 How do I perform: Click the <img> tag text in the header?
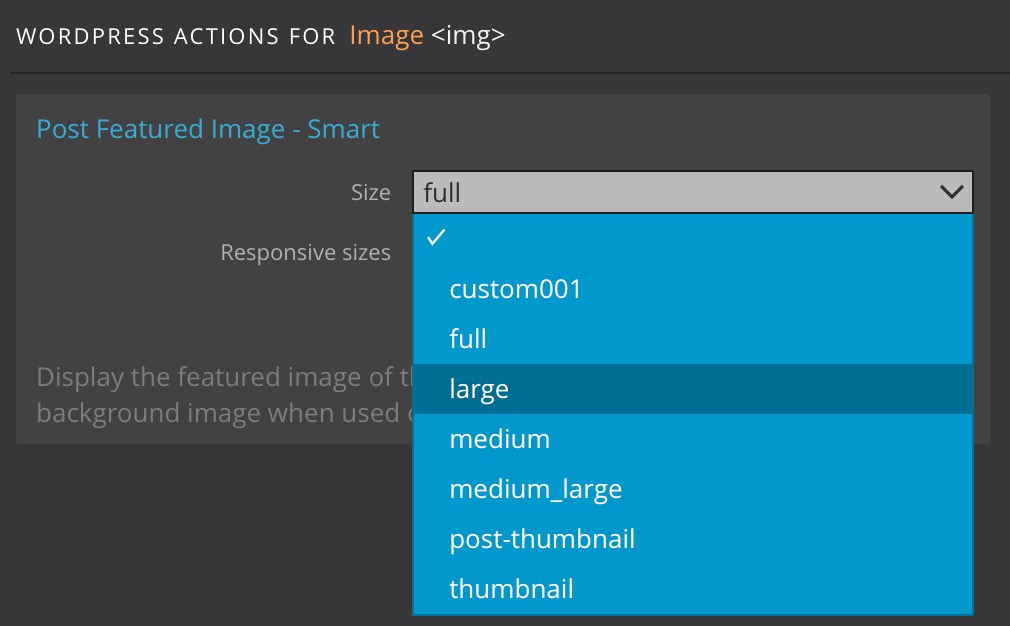468,35
